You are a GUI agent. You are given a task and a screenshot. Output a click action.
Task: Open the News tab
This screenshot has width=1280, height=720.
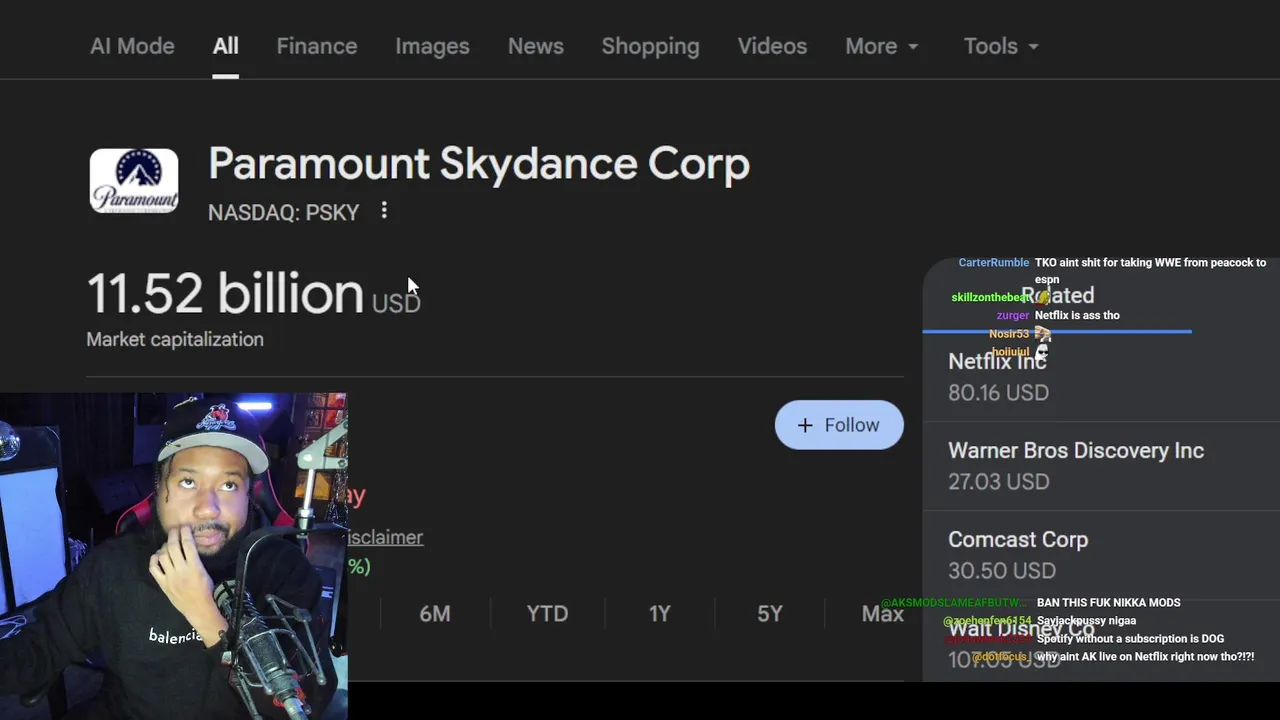536,46
